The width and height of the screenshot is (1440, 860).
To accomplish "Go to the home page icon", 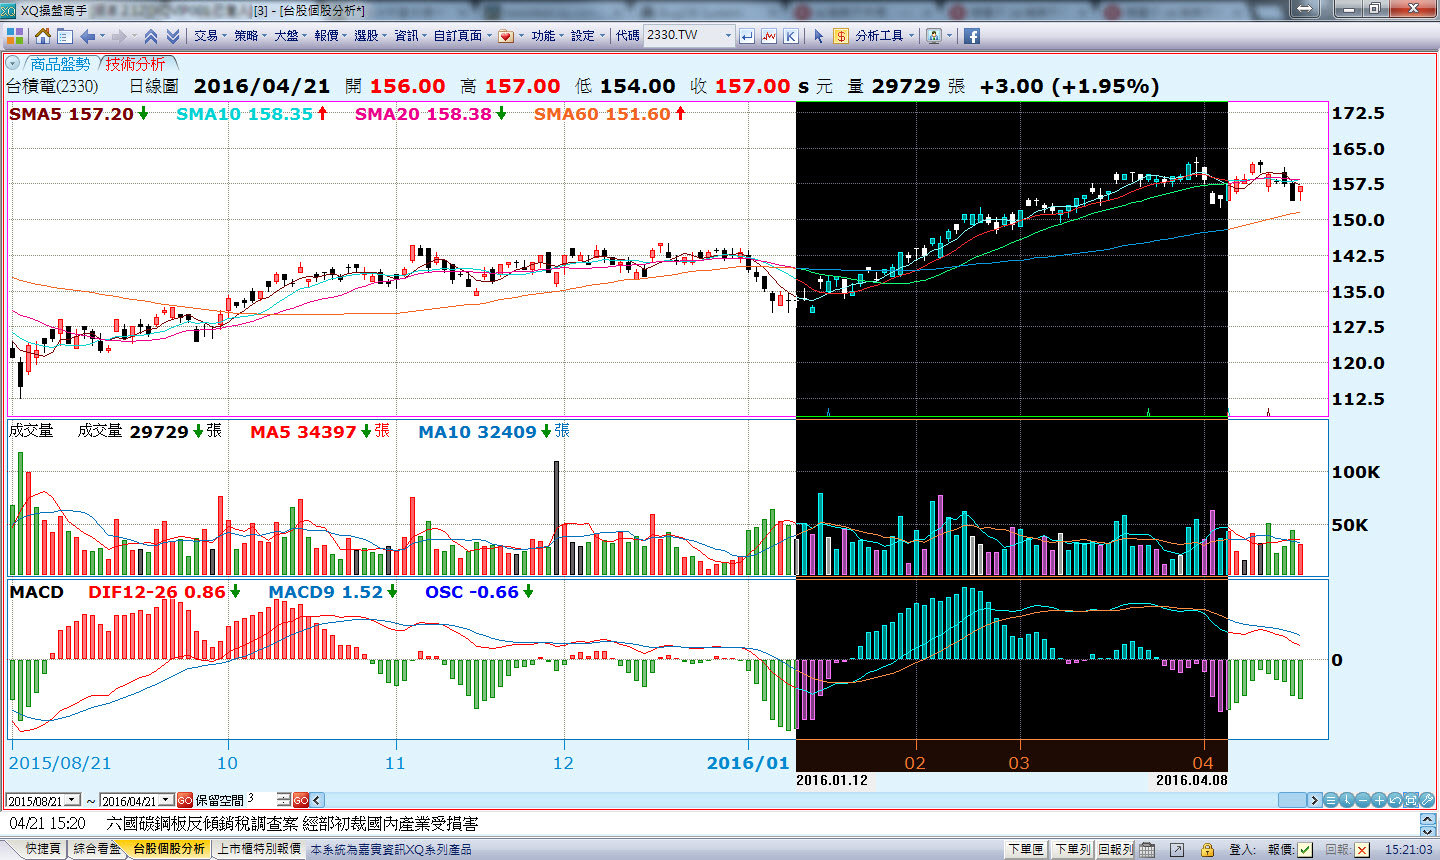I will [x=42, y=36].
